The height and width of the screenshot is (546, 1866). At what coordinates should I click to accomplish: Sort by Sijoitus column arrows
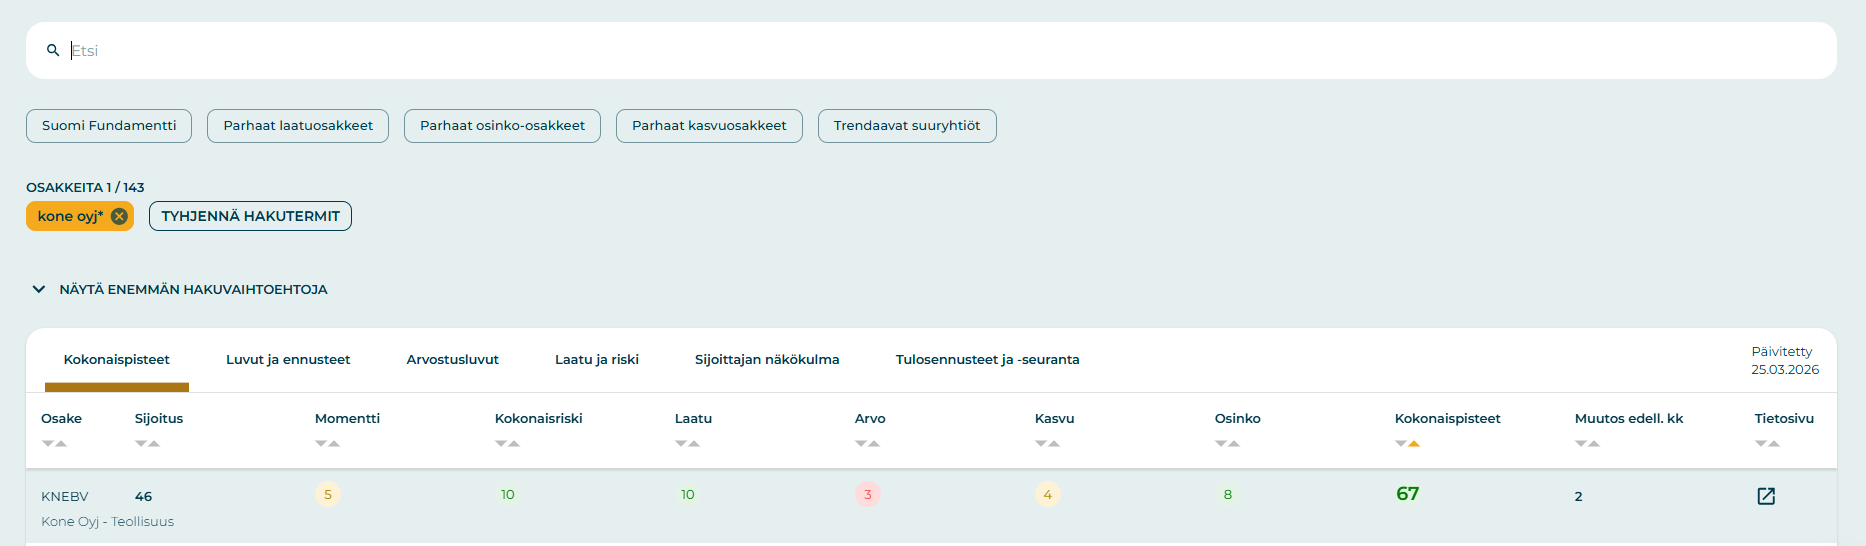[x=147, y=443]
